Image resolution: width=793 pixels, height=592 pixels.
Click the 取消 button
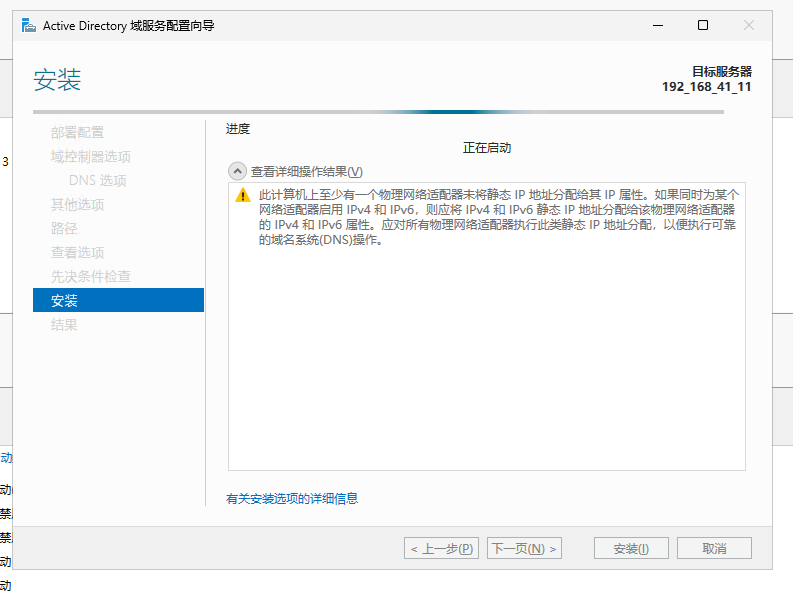tap(714, 549)
